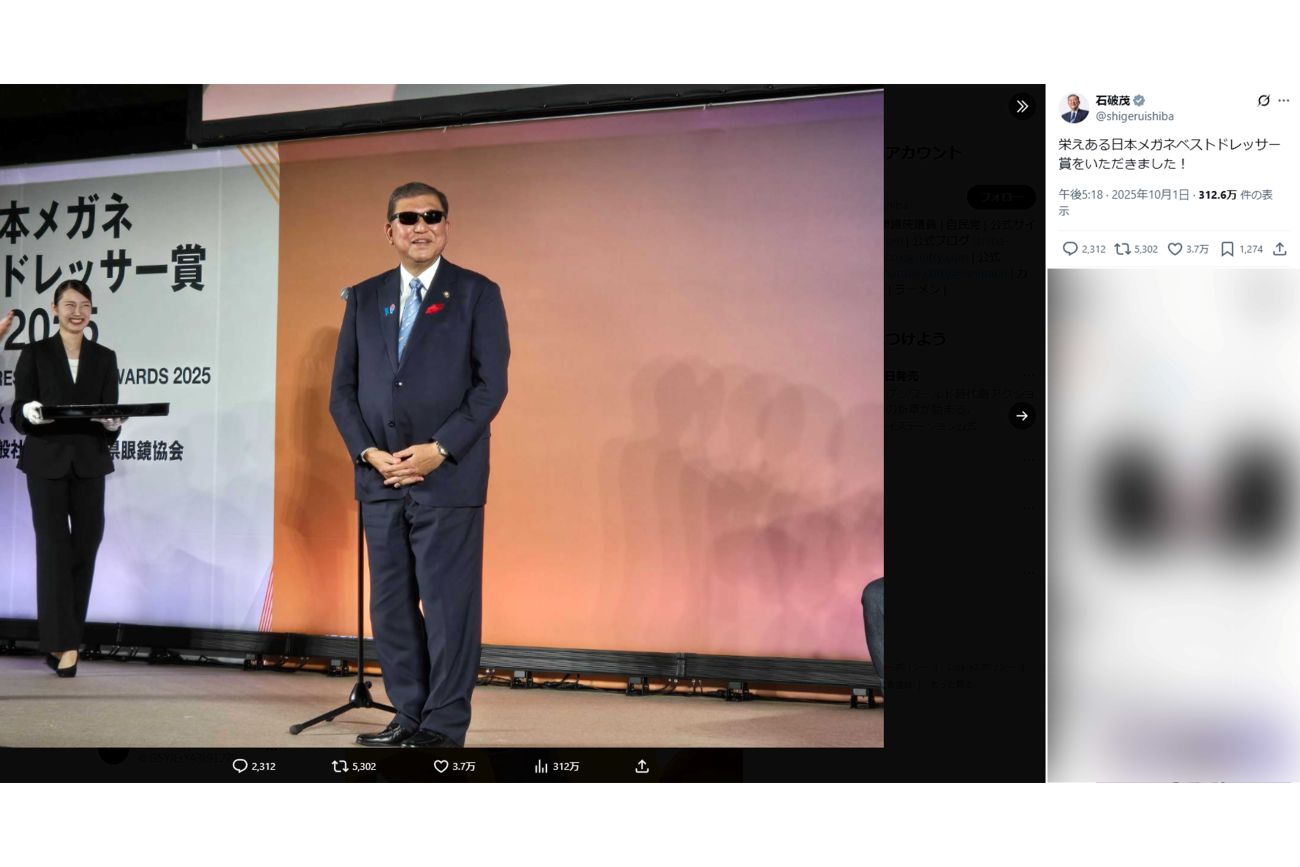The image size is (1300, 867).
Task: Share icon in the right post panel
Action: [1279, 249]
